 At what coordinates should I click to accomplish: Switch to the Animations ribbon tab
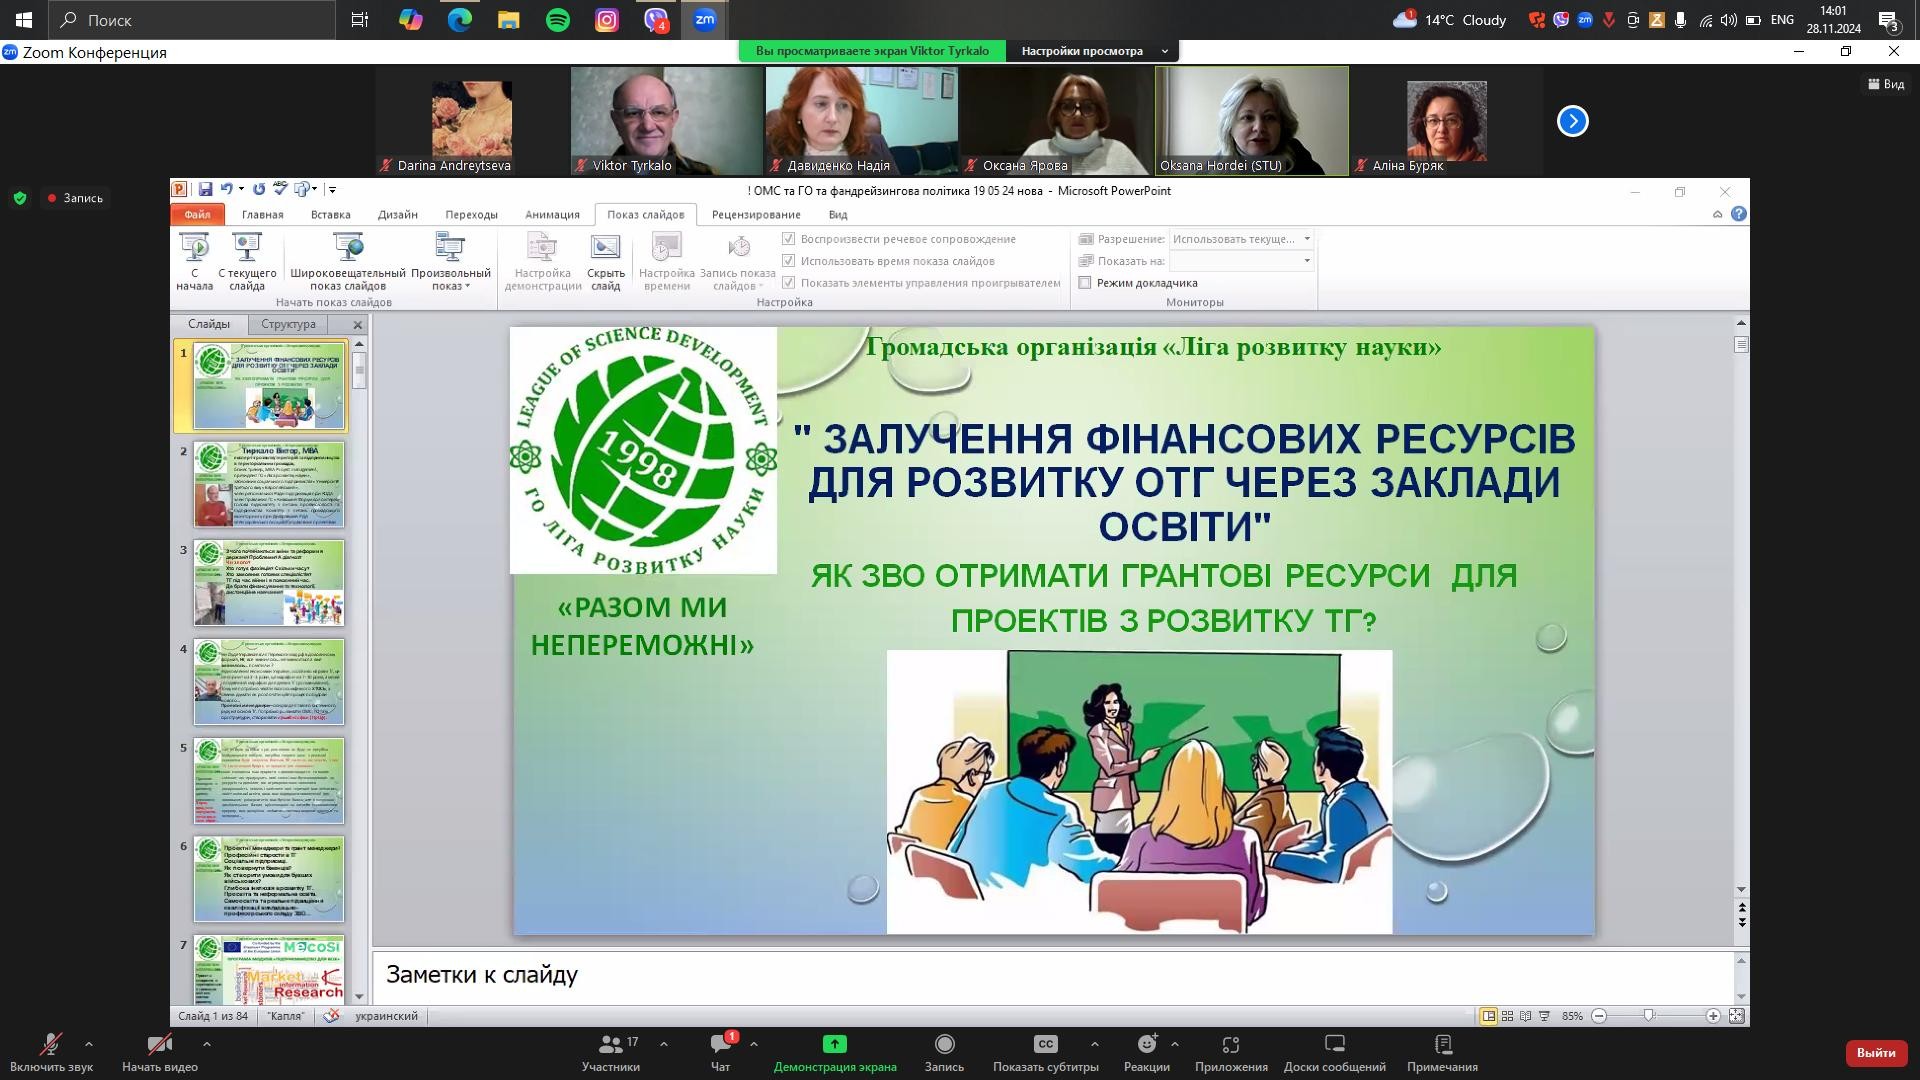coord(552,214)
